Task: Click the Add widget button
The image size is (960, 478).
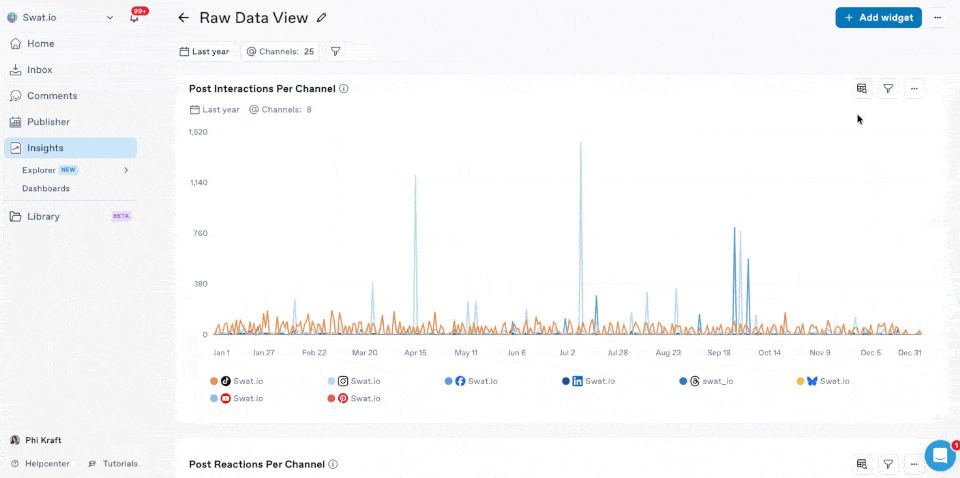Action: [x=878, y=18]
